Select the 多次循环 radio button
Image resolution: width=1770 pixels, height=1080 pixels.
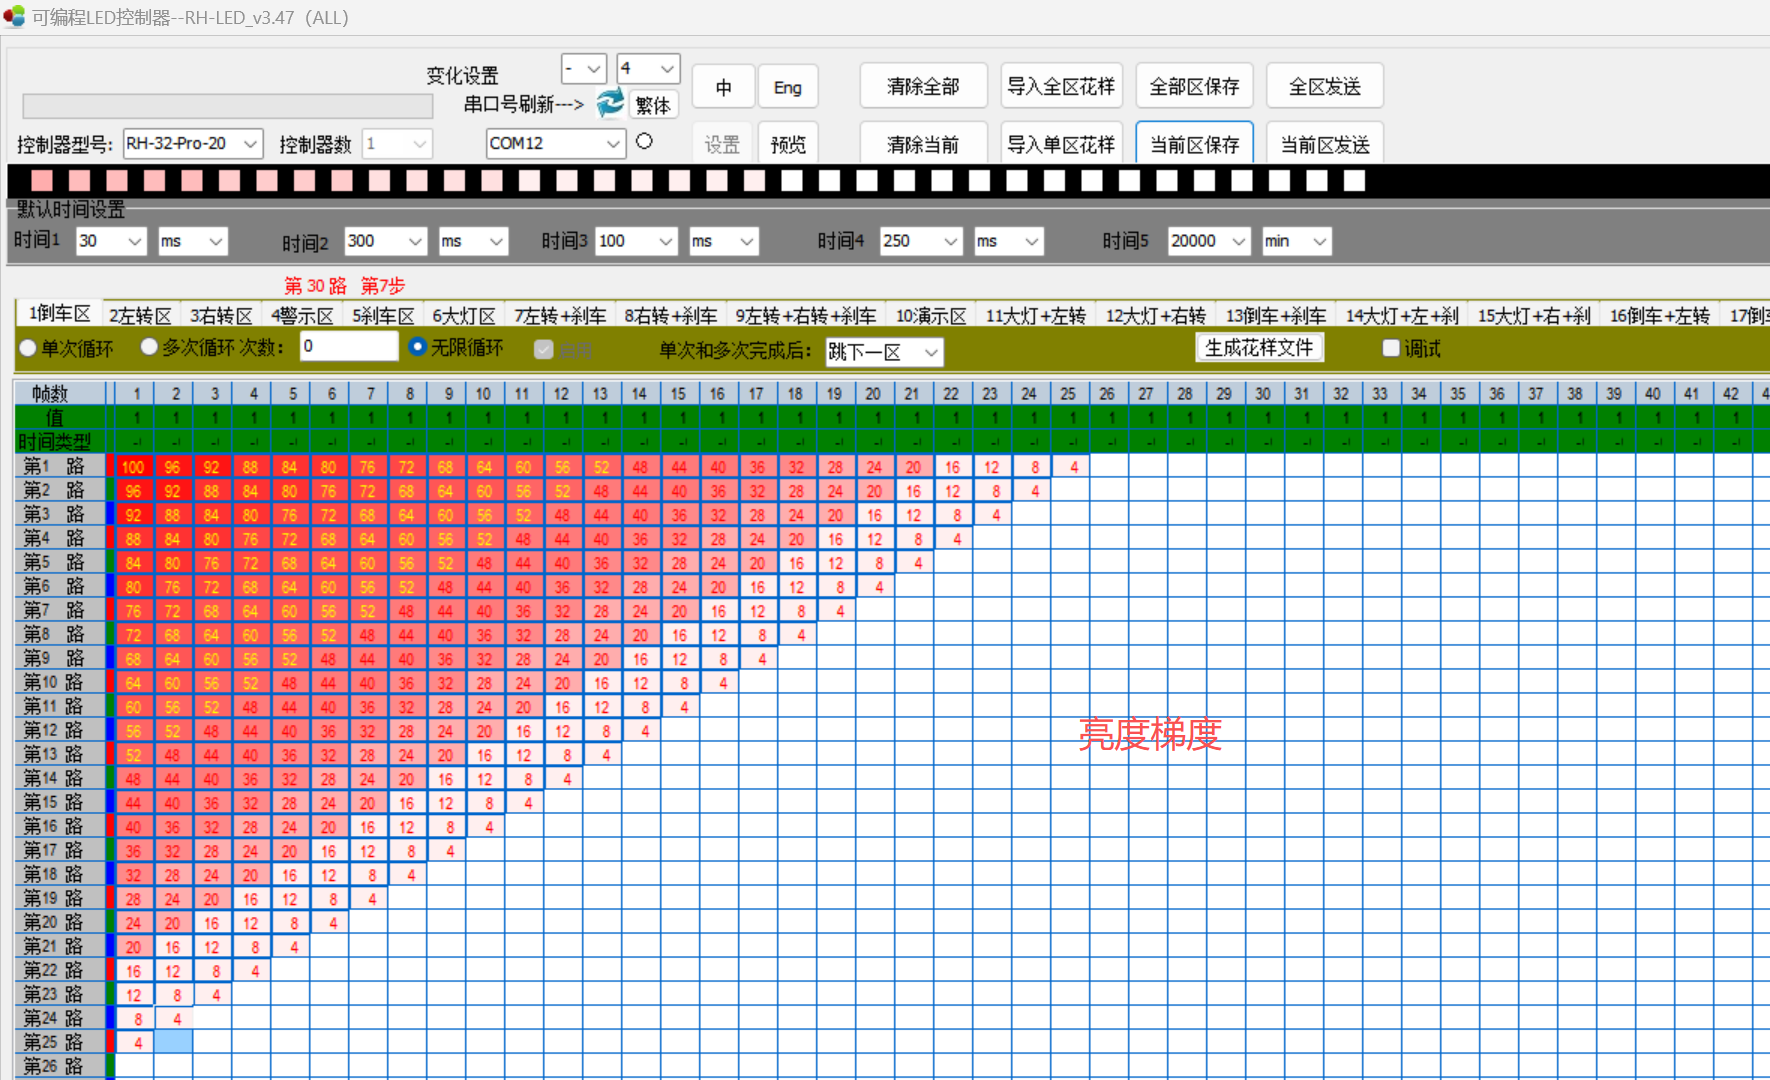click(148, 347)
